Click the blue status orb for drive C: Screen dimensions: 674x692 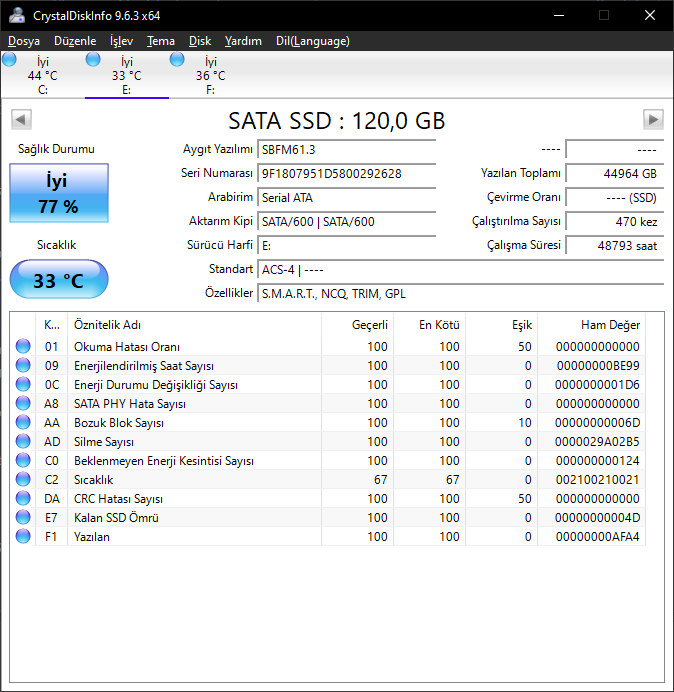(x=9, y=59)
